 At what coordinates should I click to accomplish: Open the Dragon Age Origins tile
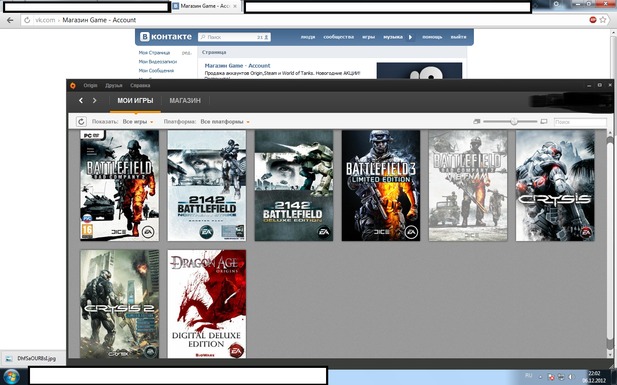click(207, 304)
